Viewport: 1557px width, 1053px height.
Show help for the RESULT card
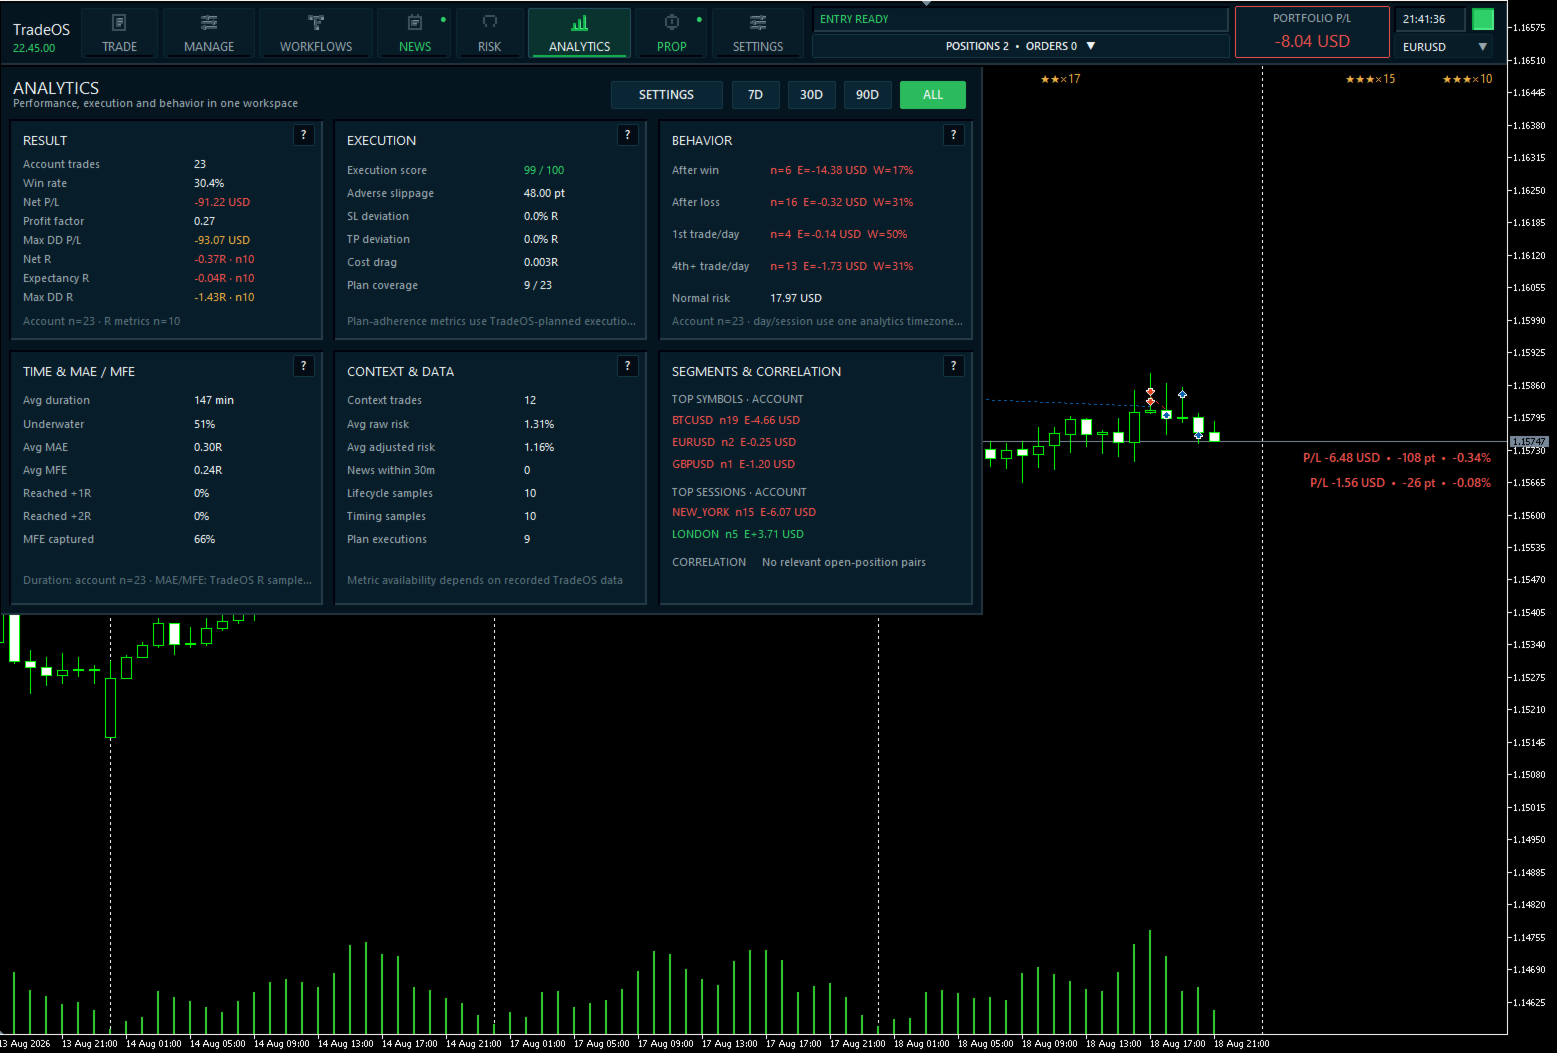click(304, 135)
